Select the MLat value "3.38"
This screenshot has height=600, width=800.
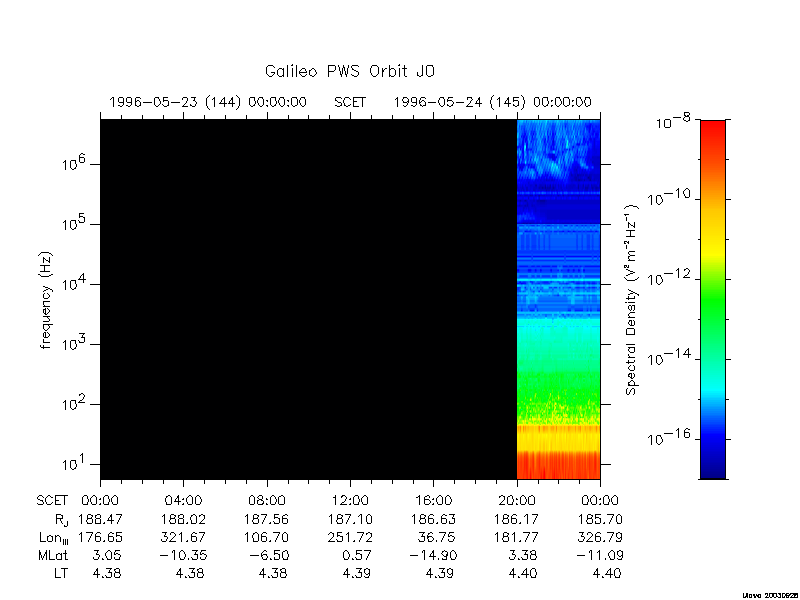523,555
